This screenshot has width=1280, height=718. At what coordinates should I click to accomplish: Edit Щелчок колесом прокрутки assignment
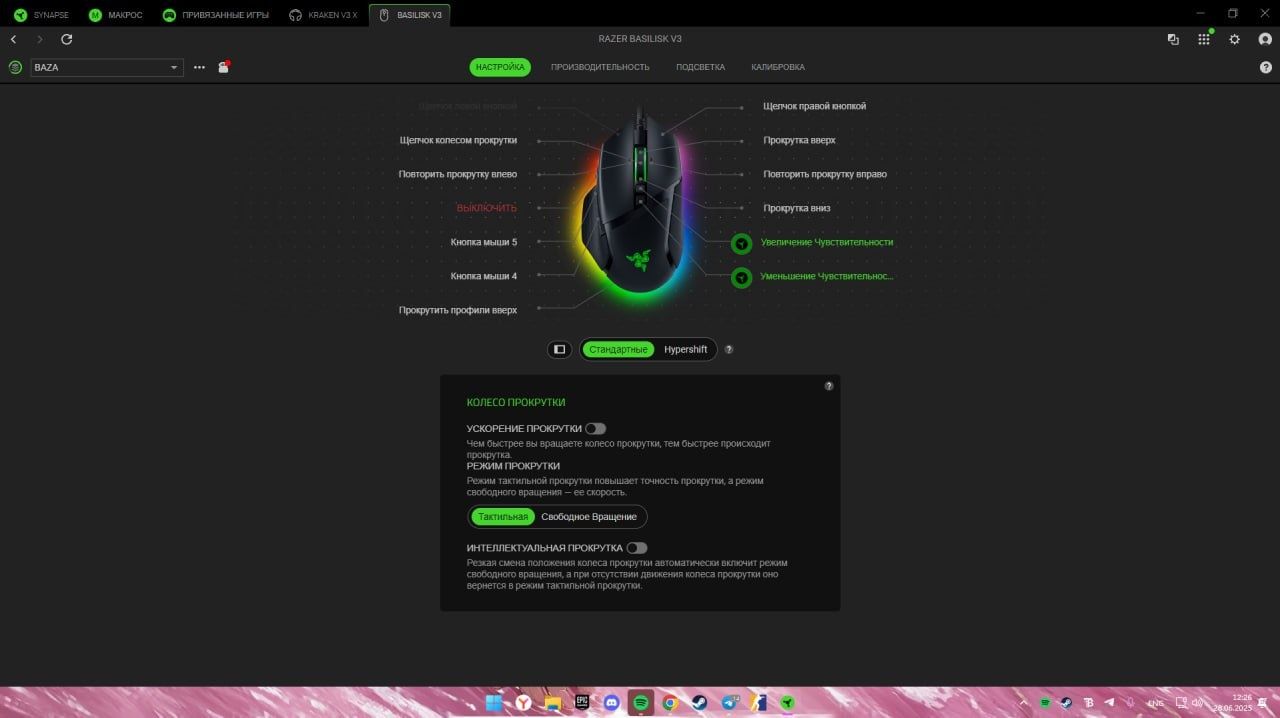pyautogui.click(x=458, y=141)
